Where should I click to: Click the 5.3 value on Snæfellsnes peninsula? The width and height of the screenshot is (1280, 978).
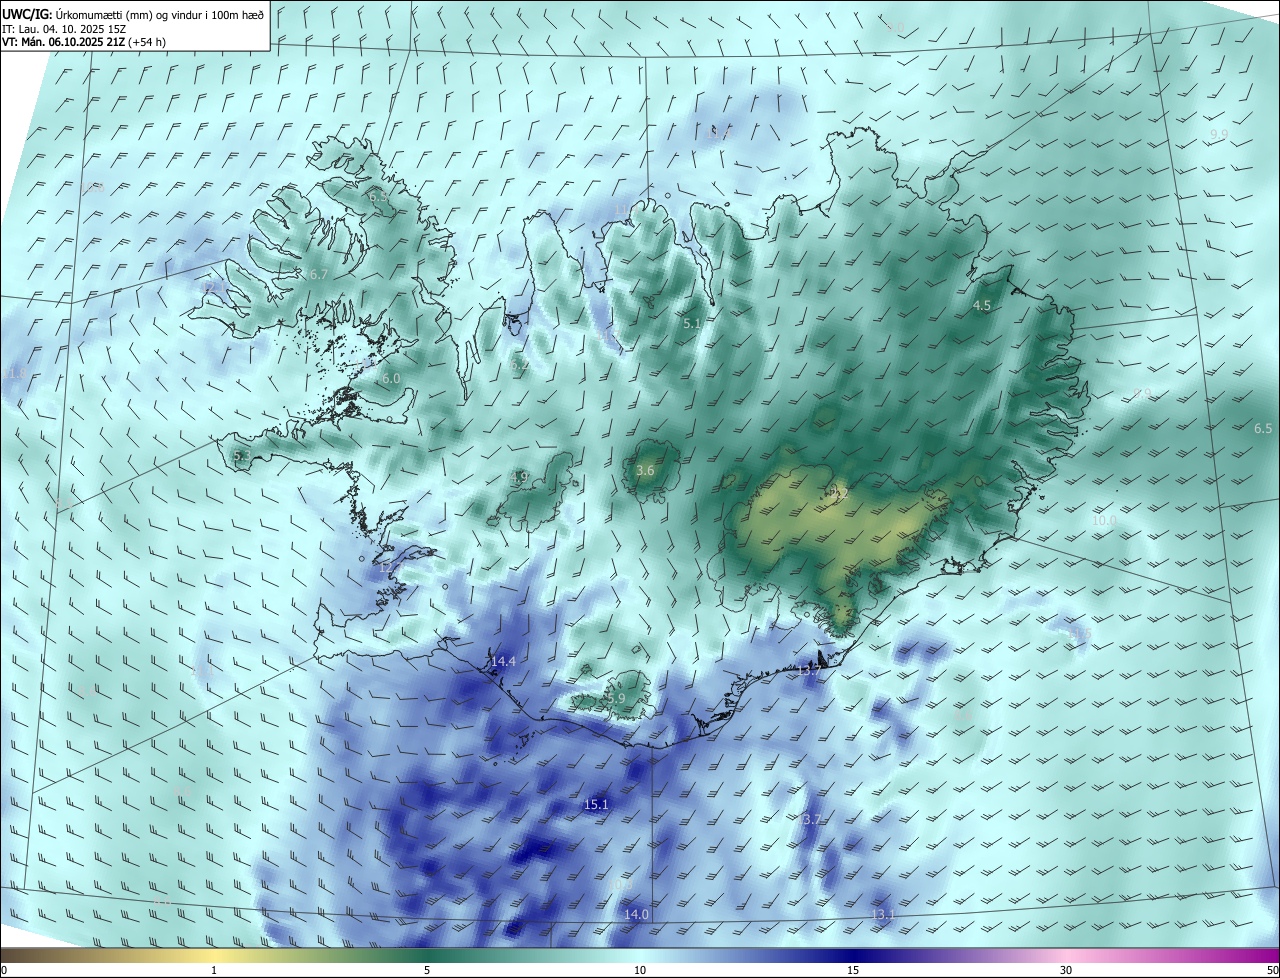click(x=242, y=456)
